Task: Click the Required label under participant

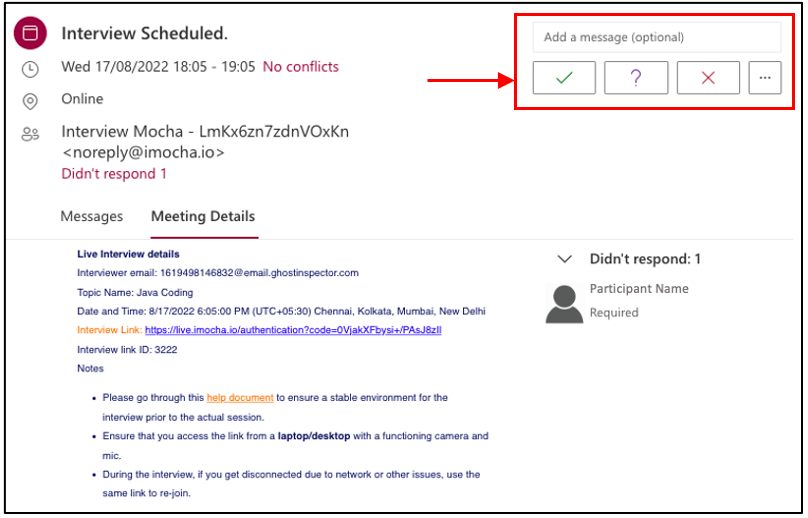Action: click(614, 313)
